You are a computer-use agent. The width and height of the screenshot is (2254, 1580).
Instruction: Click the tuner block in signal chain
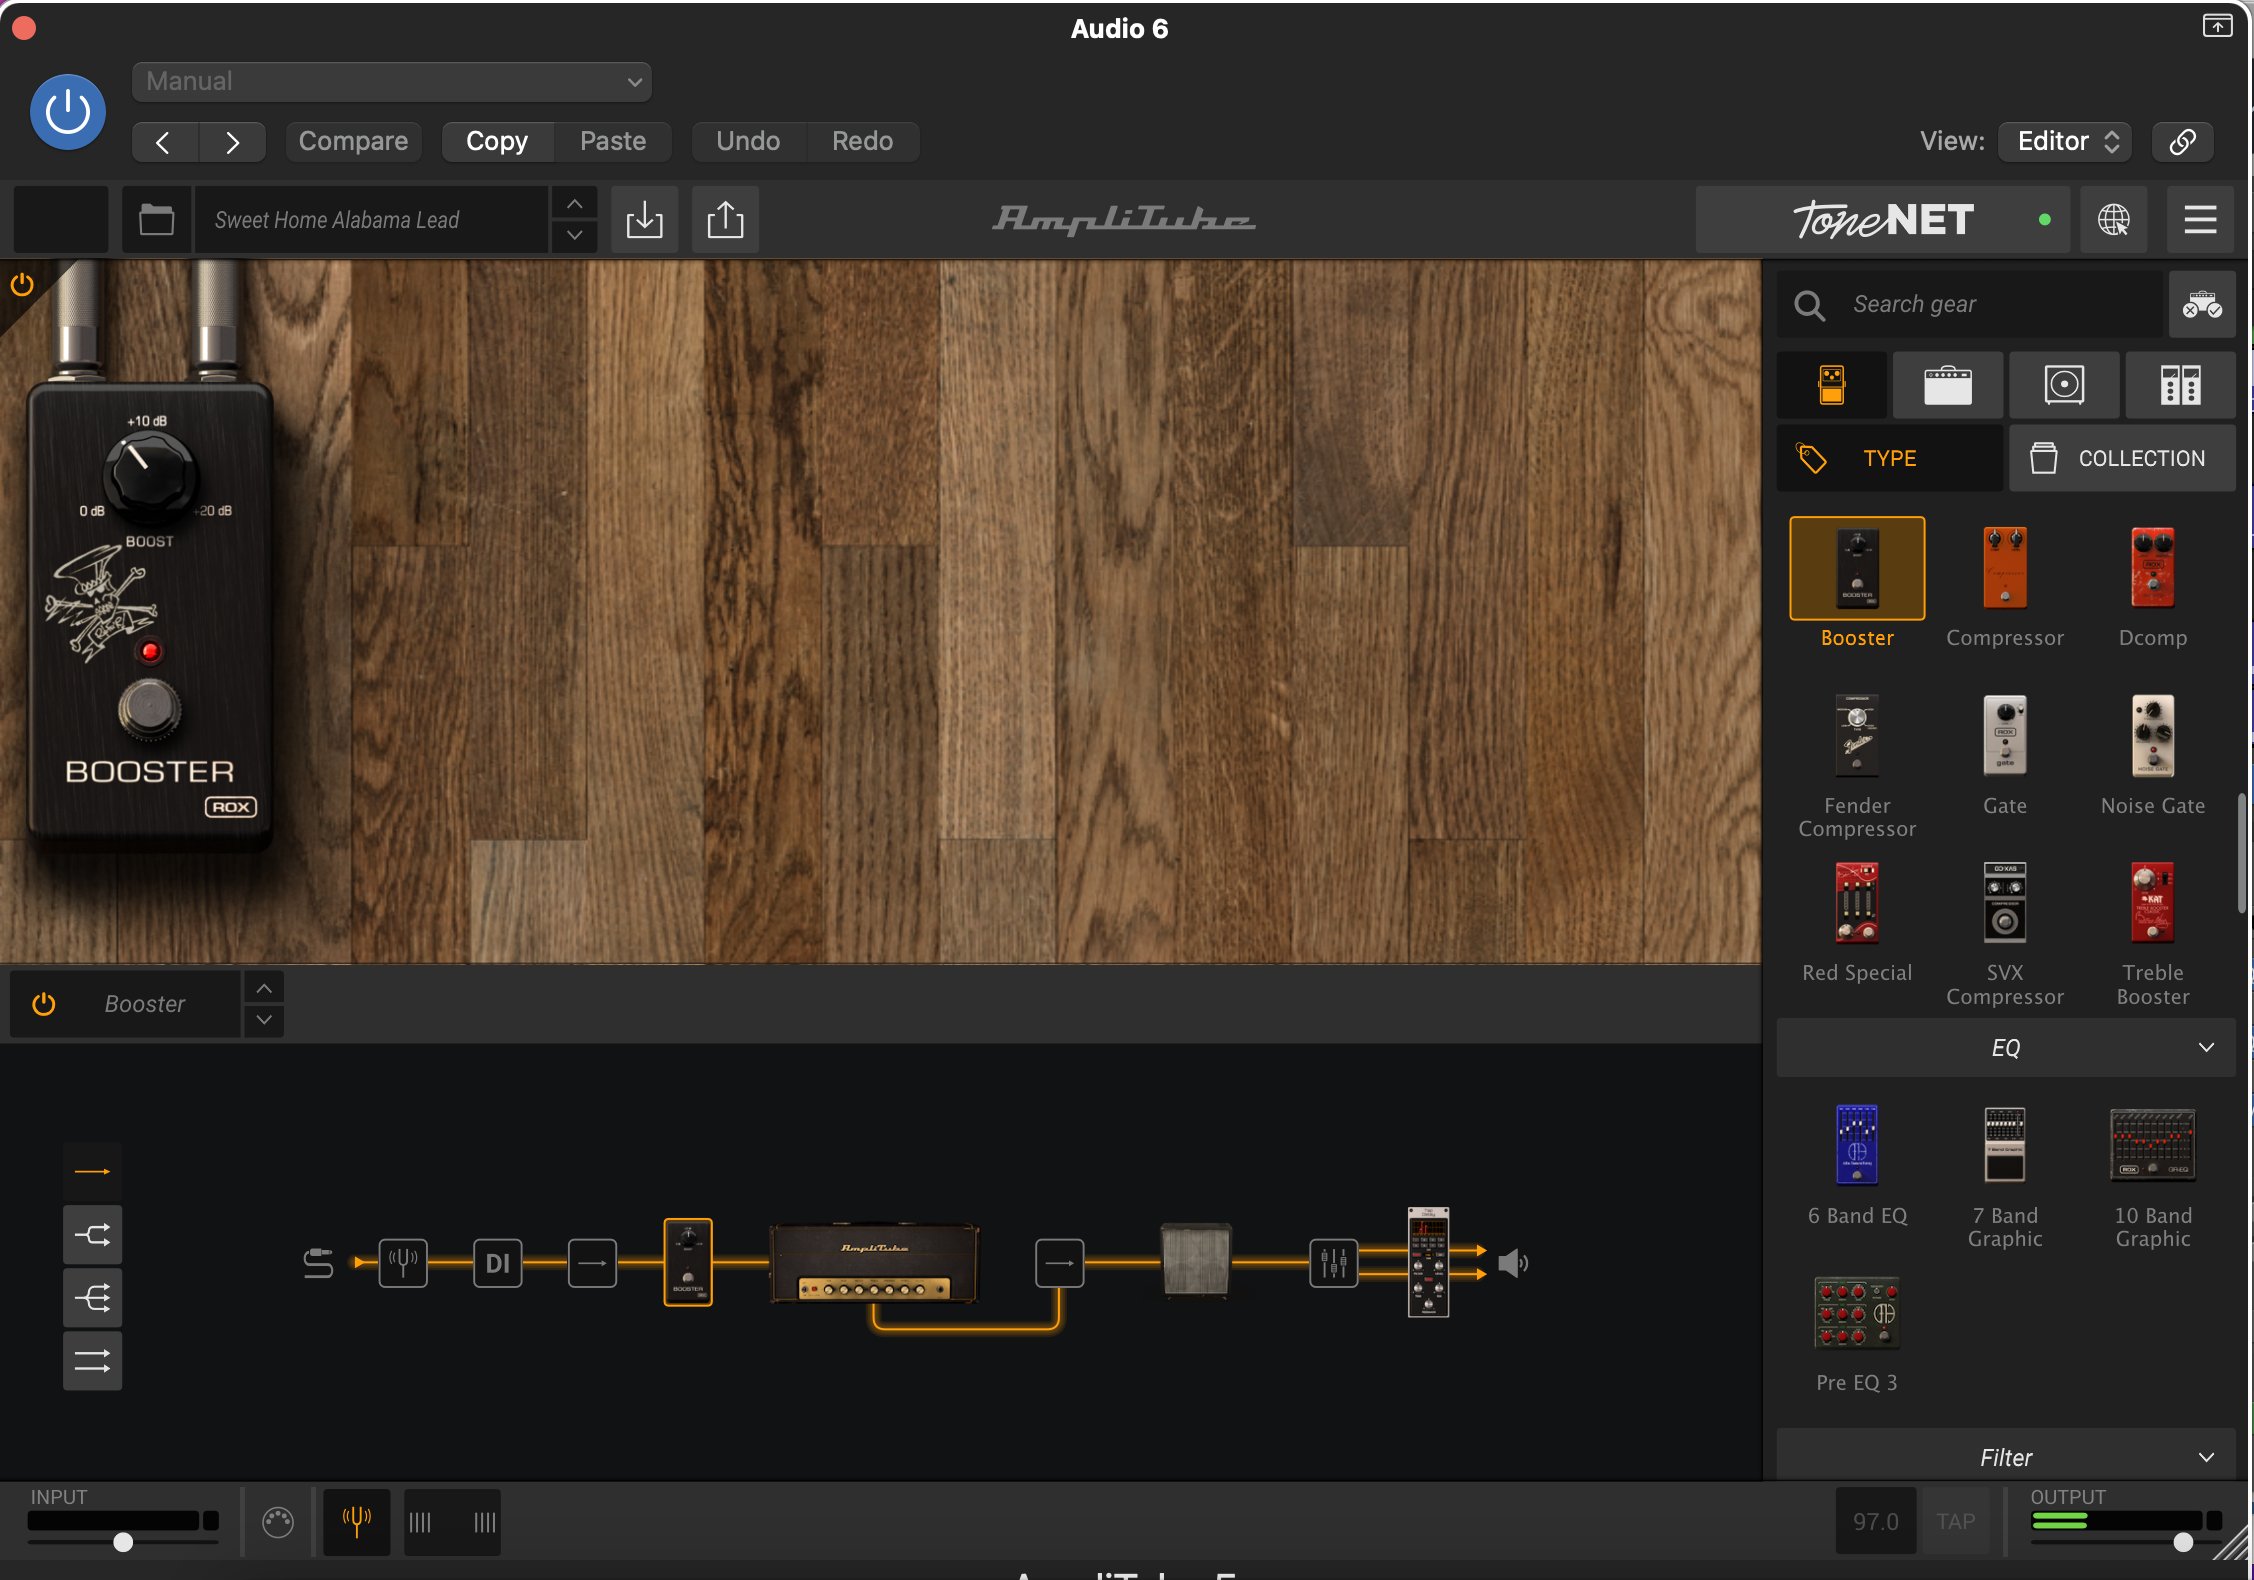point(403,1263)
